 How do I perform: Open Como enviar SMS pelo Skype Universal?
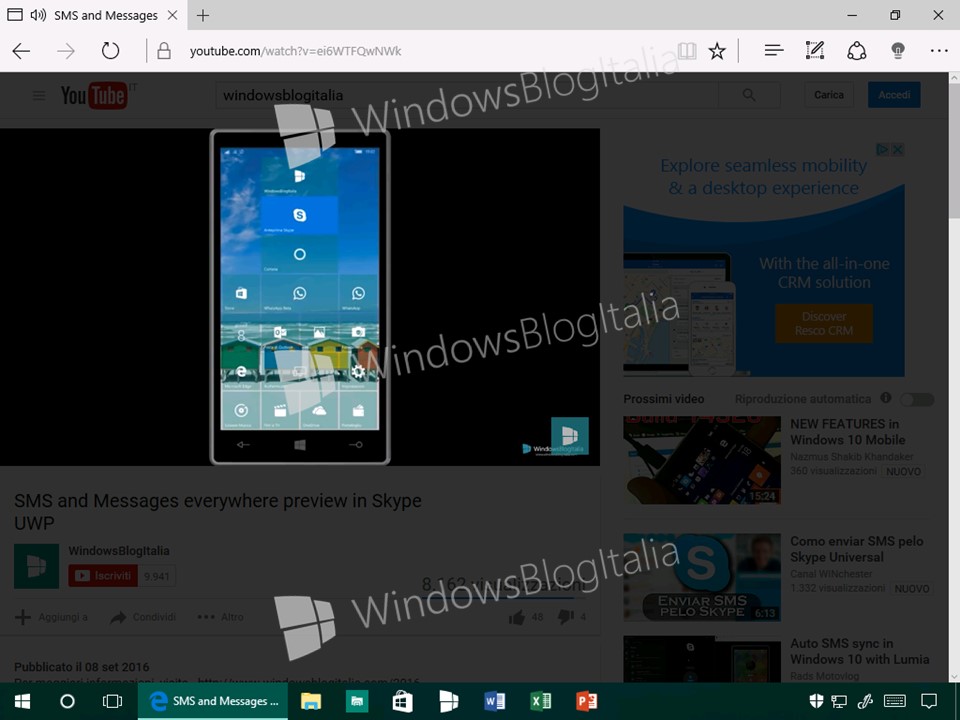(x=856, y=549)
